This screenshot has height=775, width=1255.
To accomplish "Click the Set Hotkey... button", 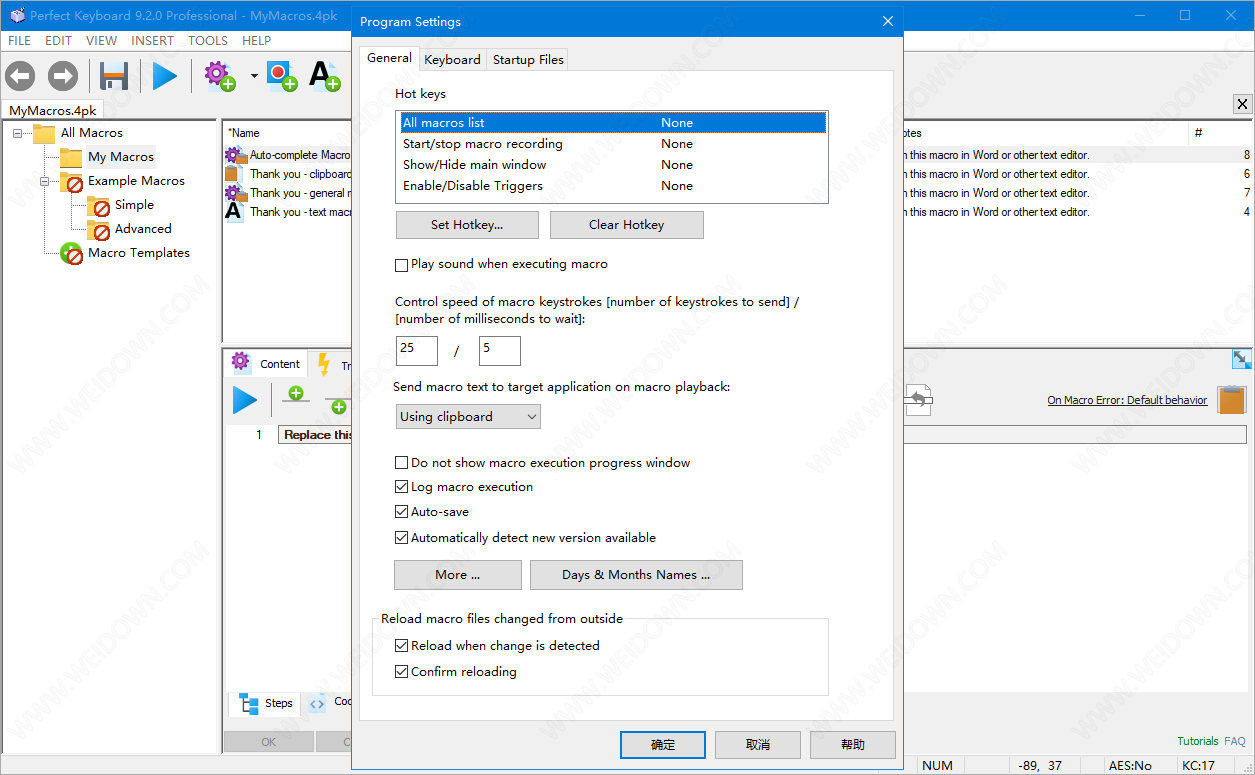I will pos(467,225).
